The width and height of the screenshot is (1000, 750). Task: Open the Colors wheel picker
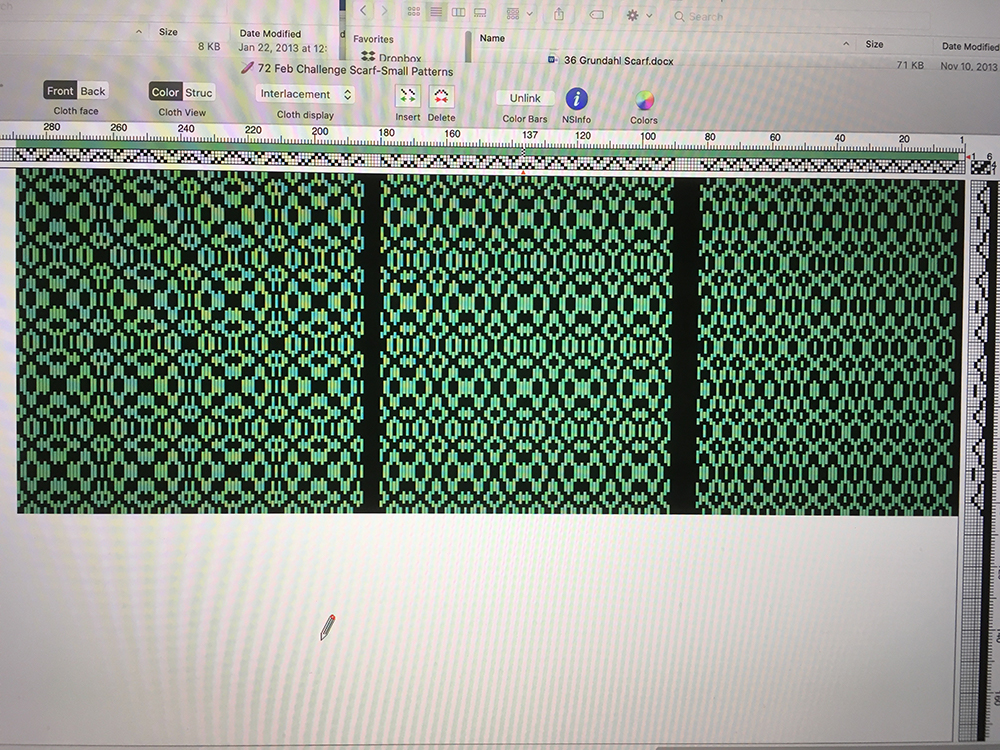pos(644,100)
